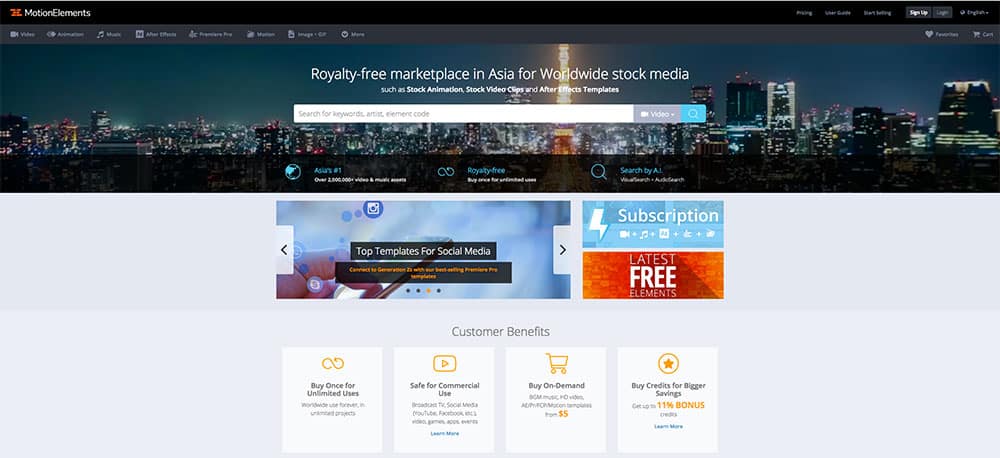
Task: Click the keyword search input field
Action: point(464,114)
